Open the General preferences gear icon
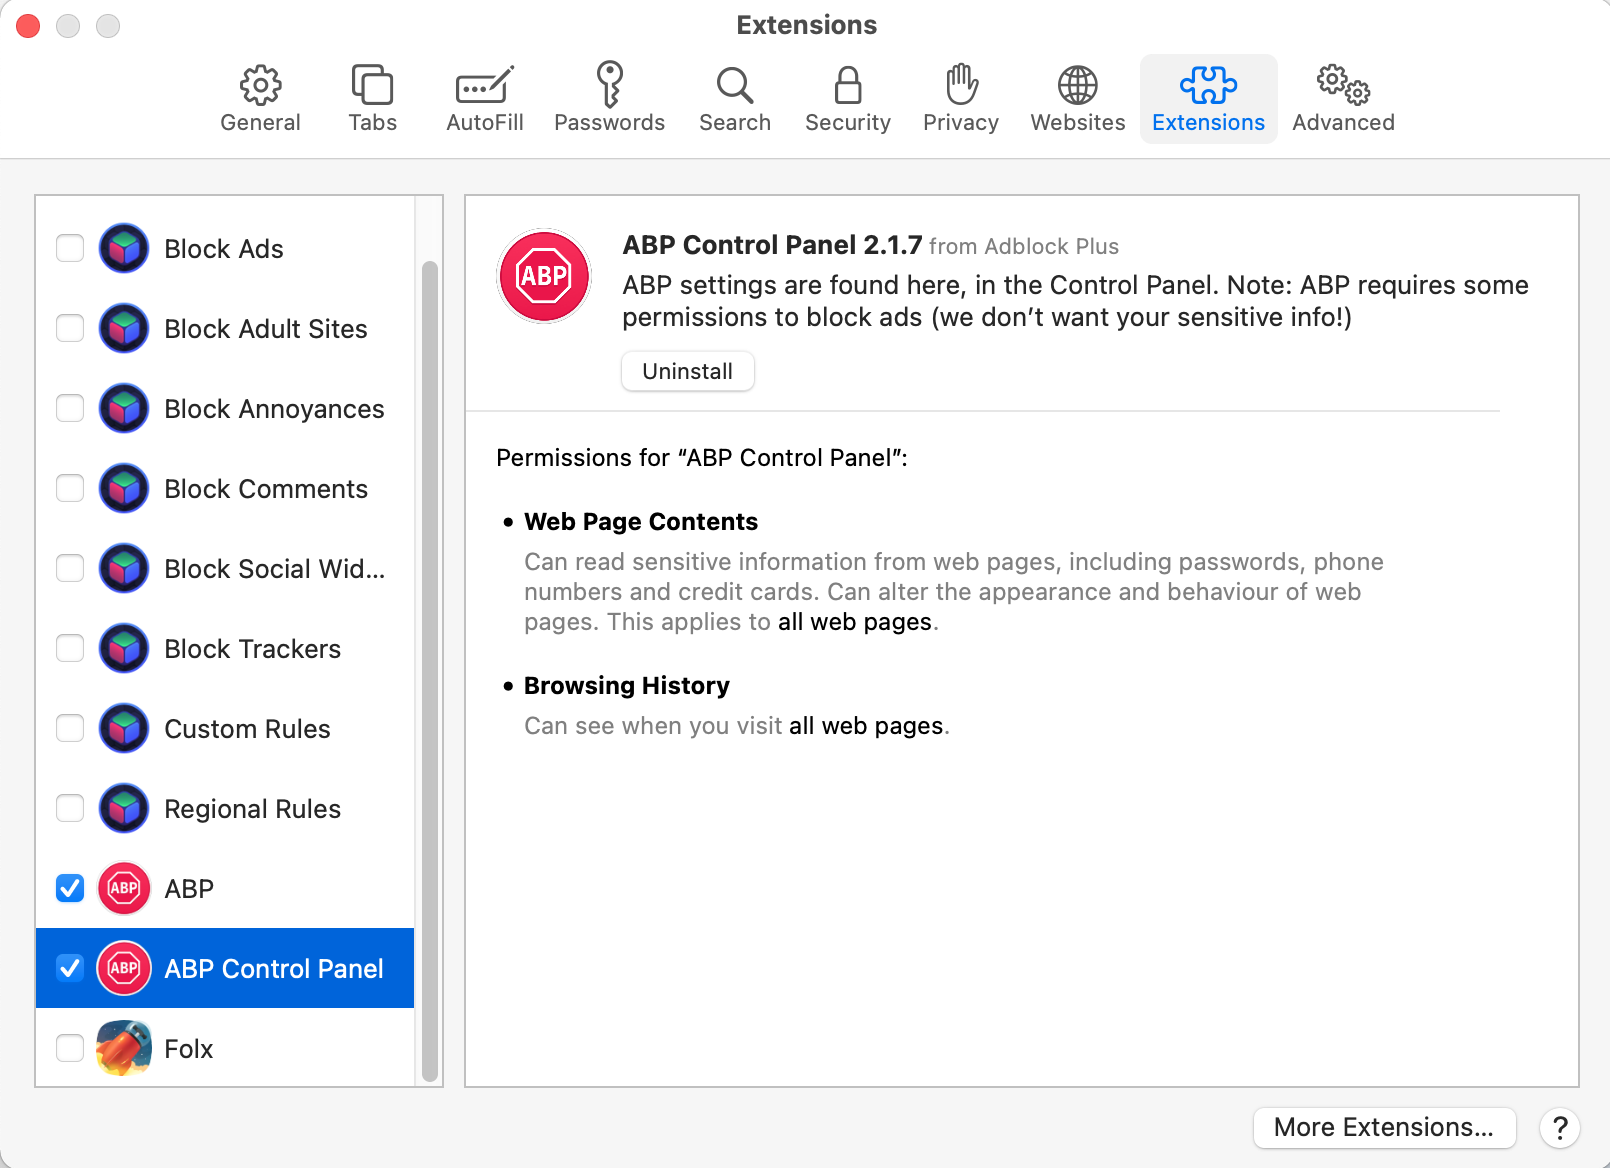1610x1168 pixels. pyautogui.click(x=260, y=85)
